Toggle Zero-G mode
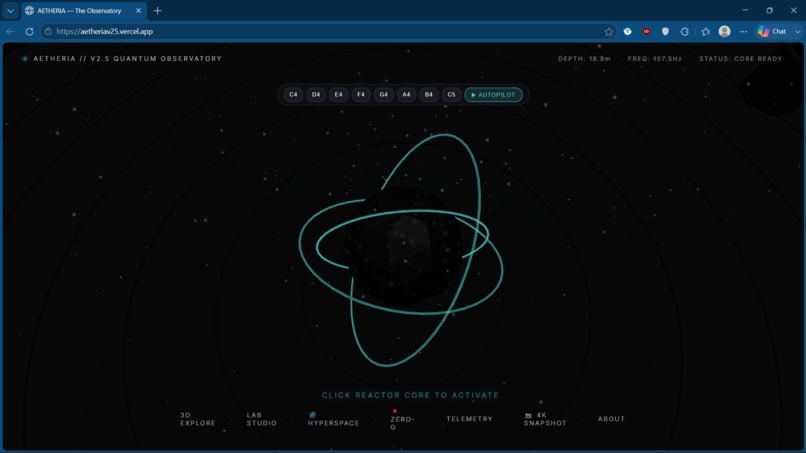The height and width of the screenshot is (453, 806). tap(402, 420)
